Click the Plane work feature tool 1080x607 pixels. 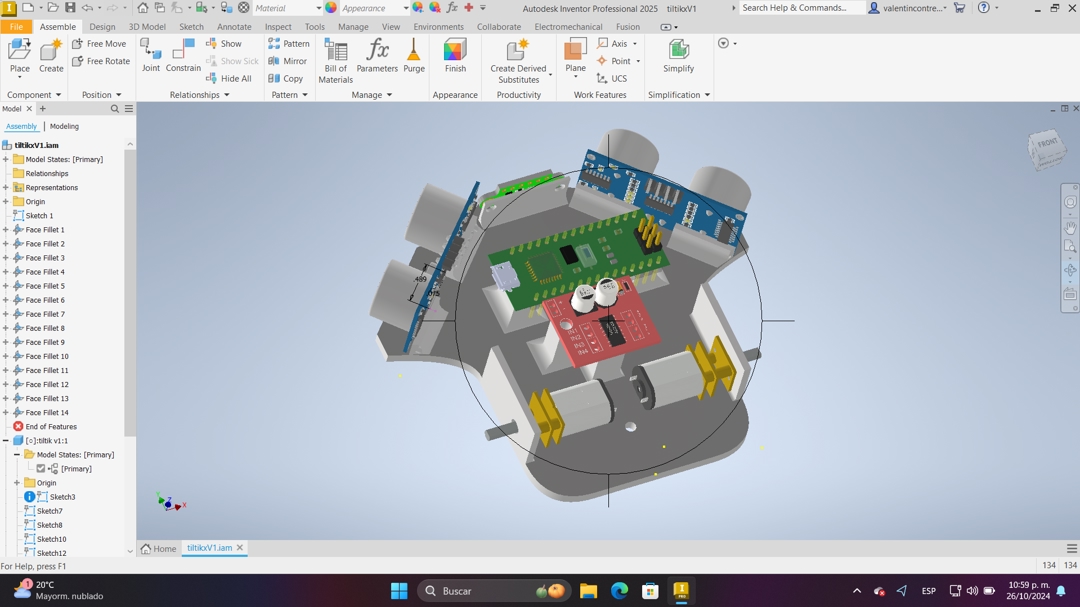pos(575,55)
